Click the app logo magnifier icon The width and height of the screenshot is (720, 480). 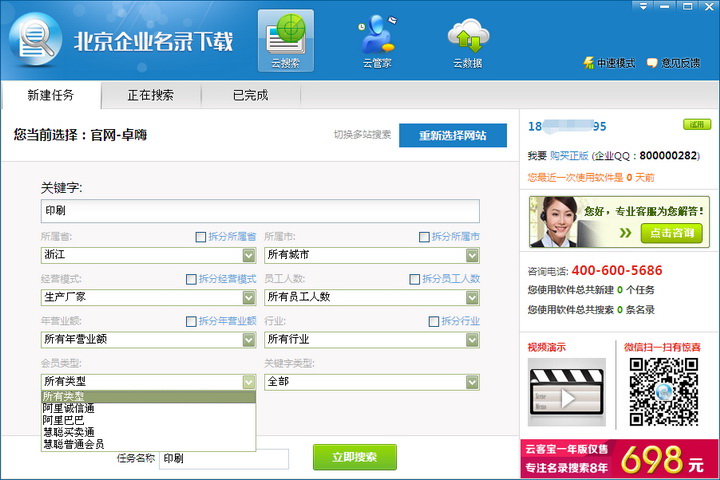[x=35, y=40]
